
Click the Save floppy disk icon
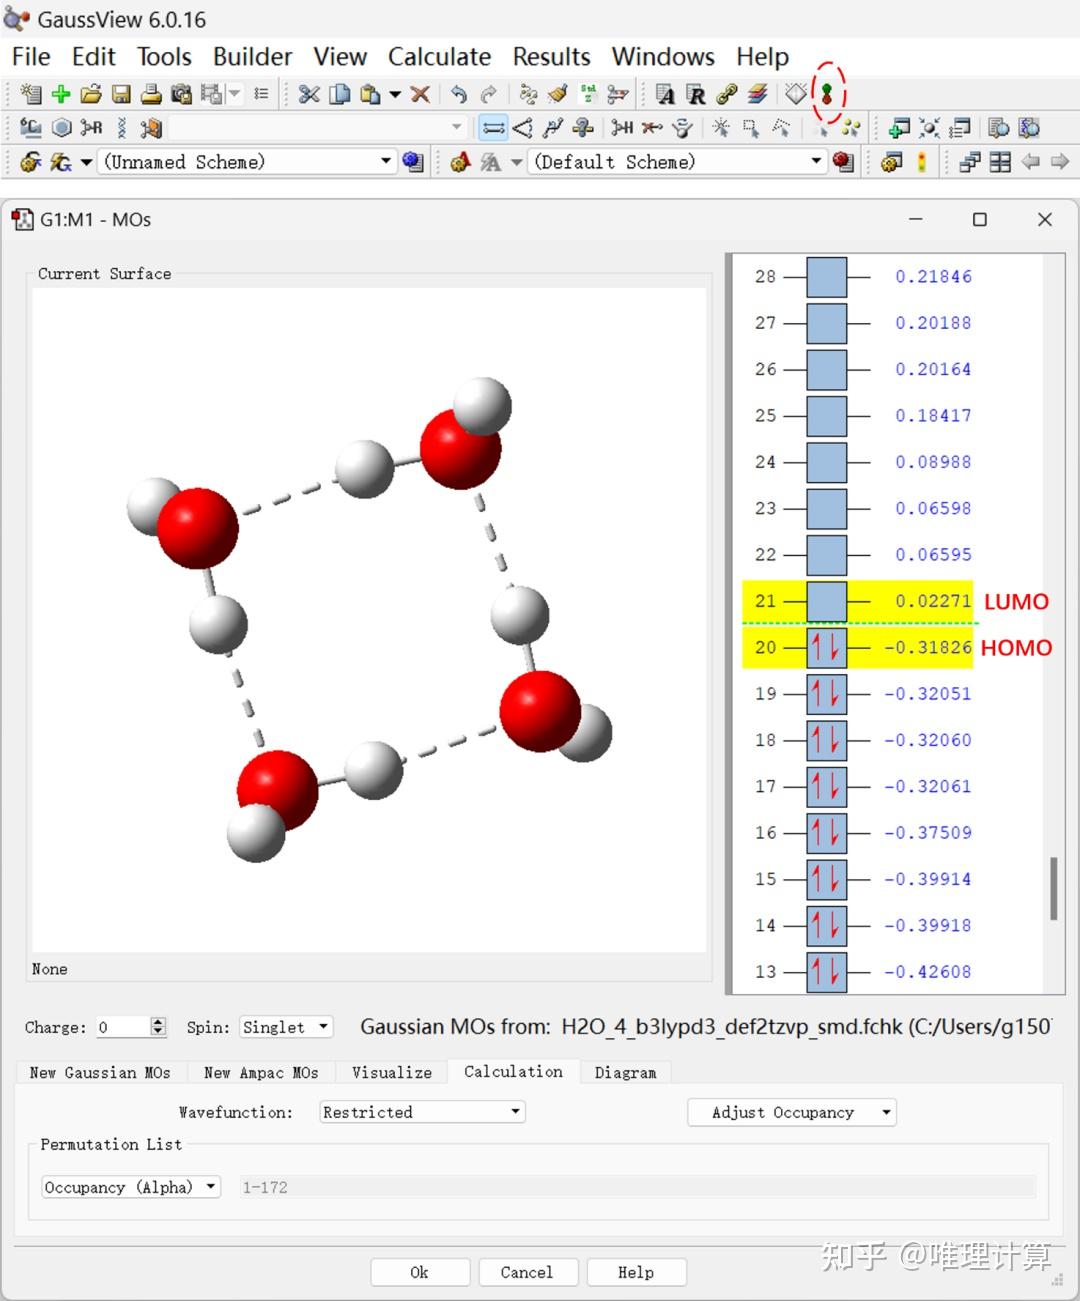(121, 94)
